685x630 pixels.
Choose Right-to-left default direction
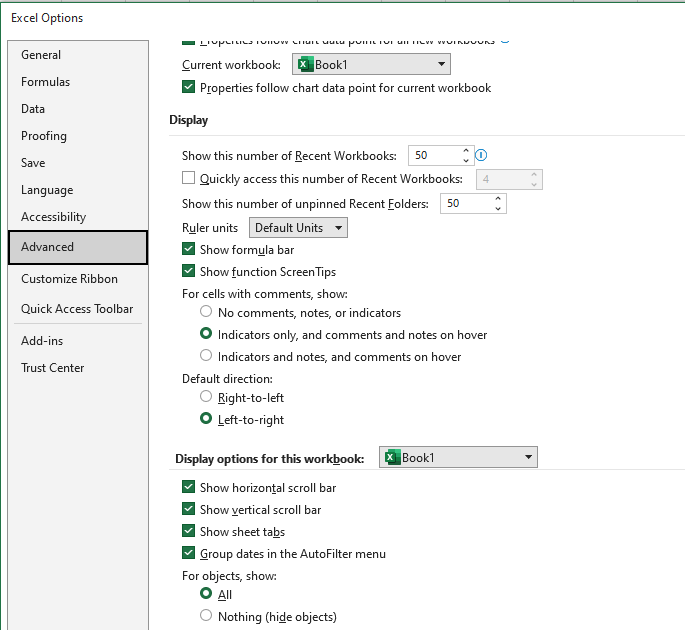(206, 396)
